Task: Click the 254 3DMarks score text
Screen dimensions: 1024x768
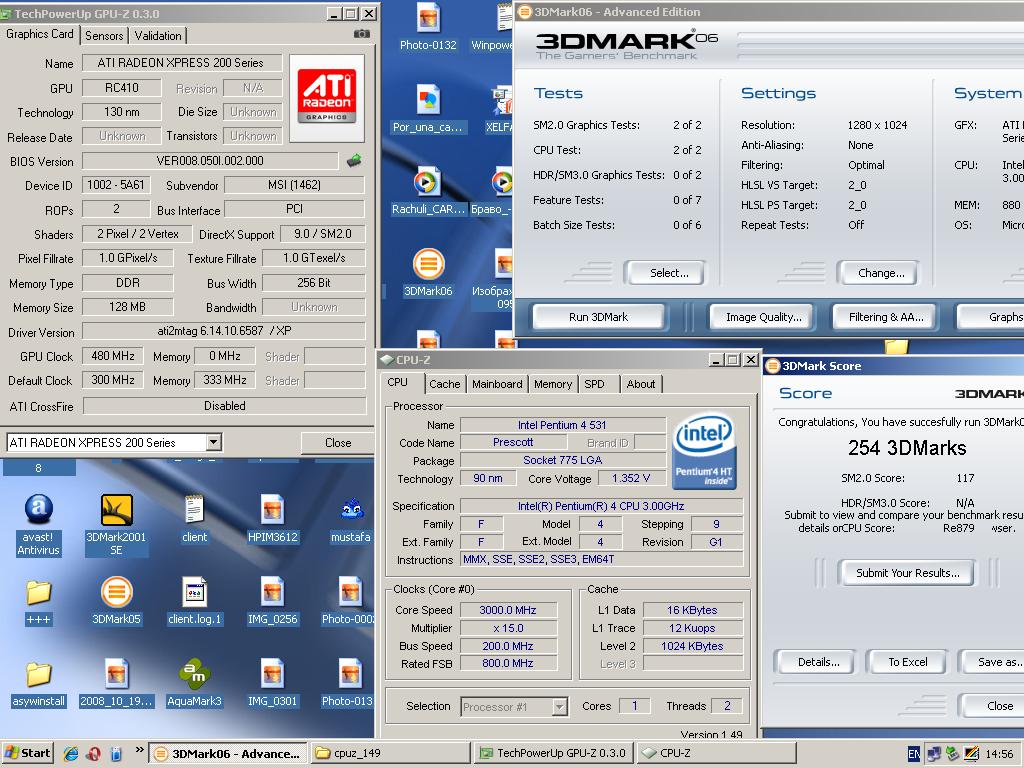Action: (x=906, y=447)
